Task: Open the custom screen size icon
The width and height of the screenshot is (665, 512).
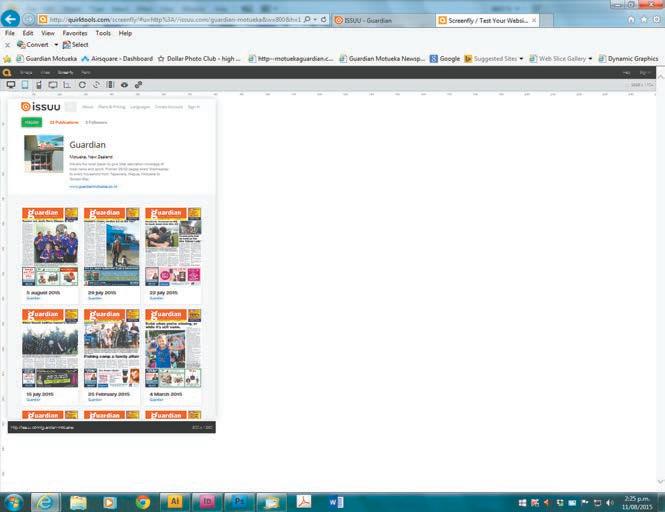Action: 67,85
